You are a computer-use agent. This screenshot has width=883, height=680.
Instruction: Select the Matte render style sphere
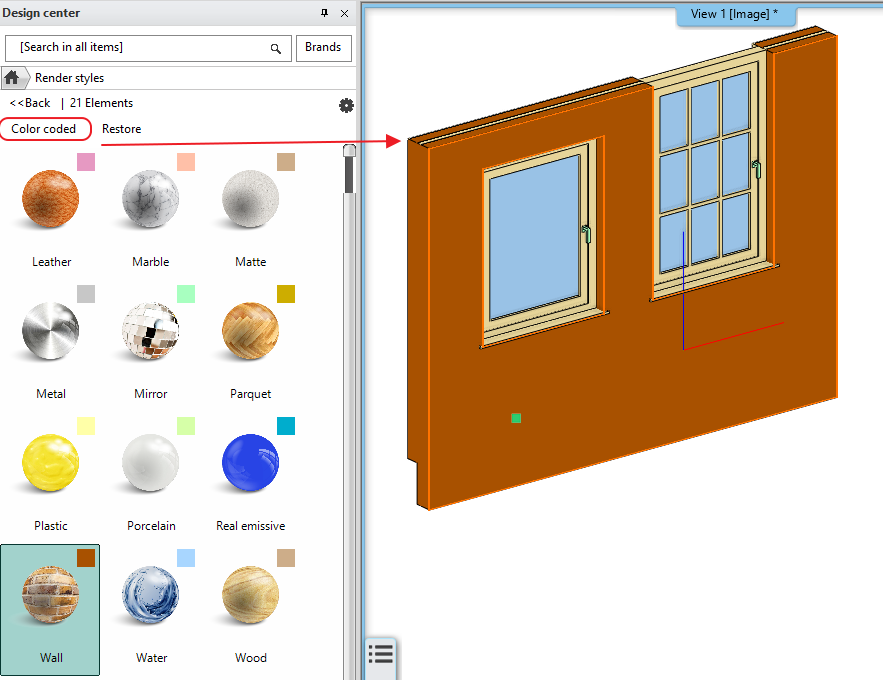[251, 199]
